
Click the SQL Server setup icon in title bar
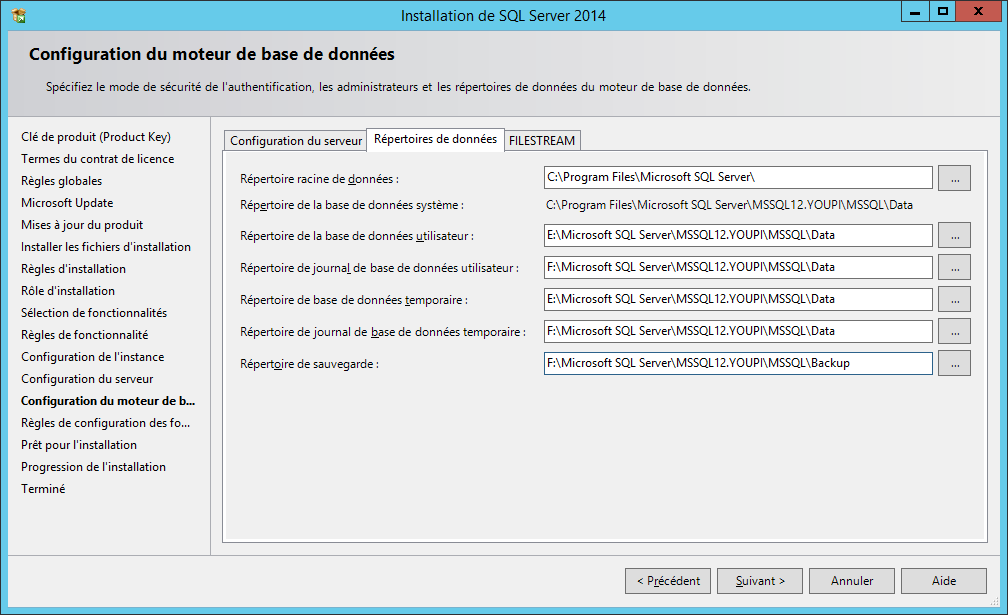point(19,15)
